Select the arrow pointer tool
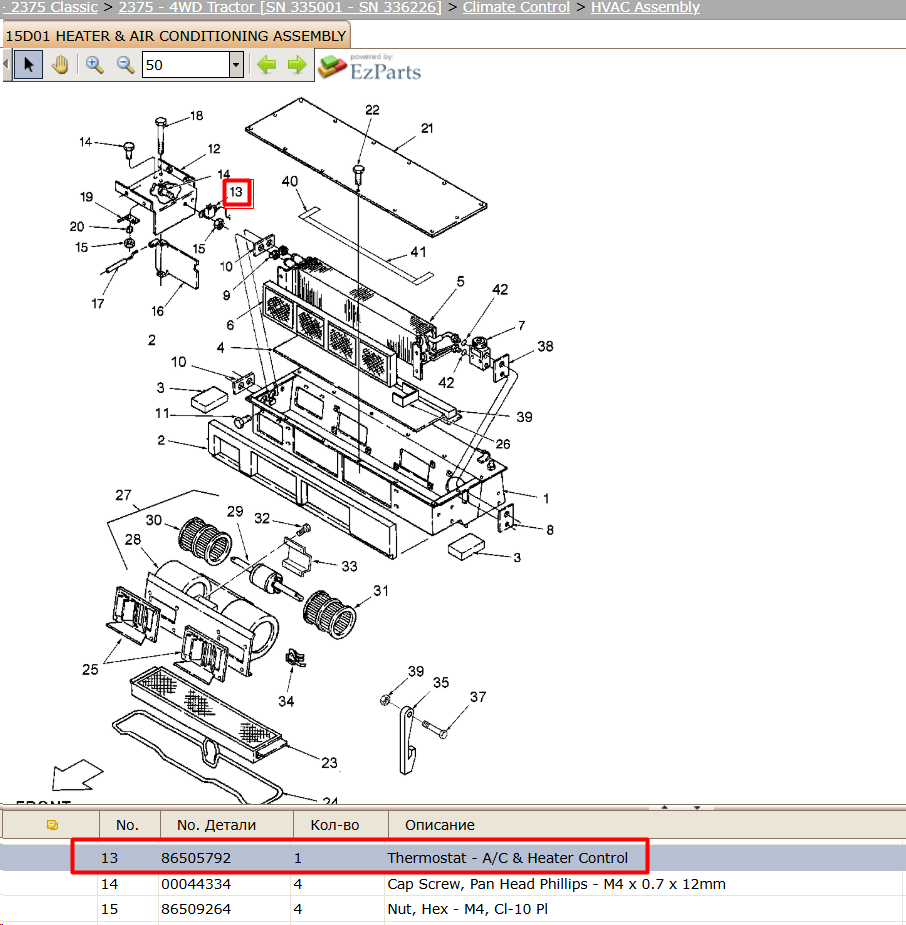The width and height of the screenshot is (906, 925). coord(28,64)
